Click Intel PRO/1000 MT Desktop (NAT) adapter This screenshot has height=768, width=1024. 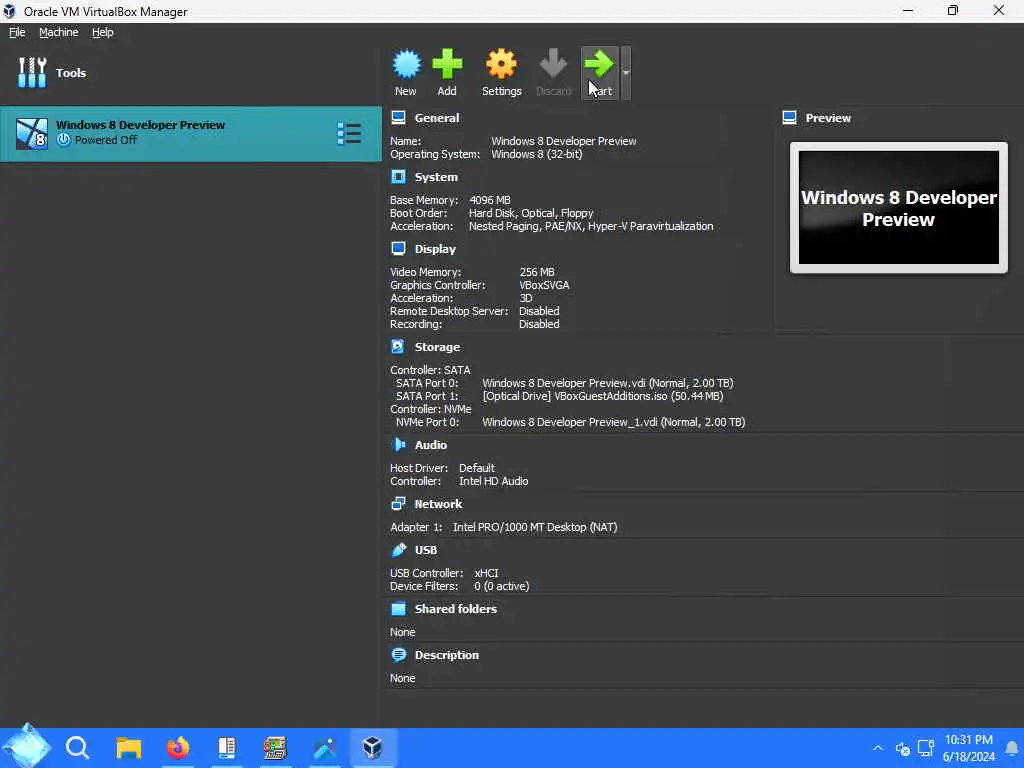(x=535, y=527)
